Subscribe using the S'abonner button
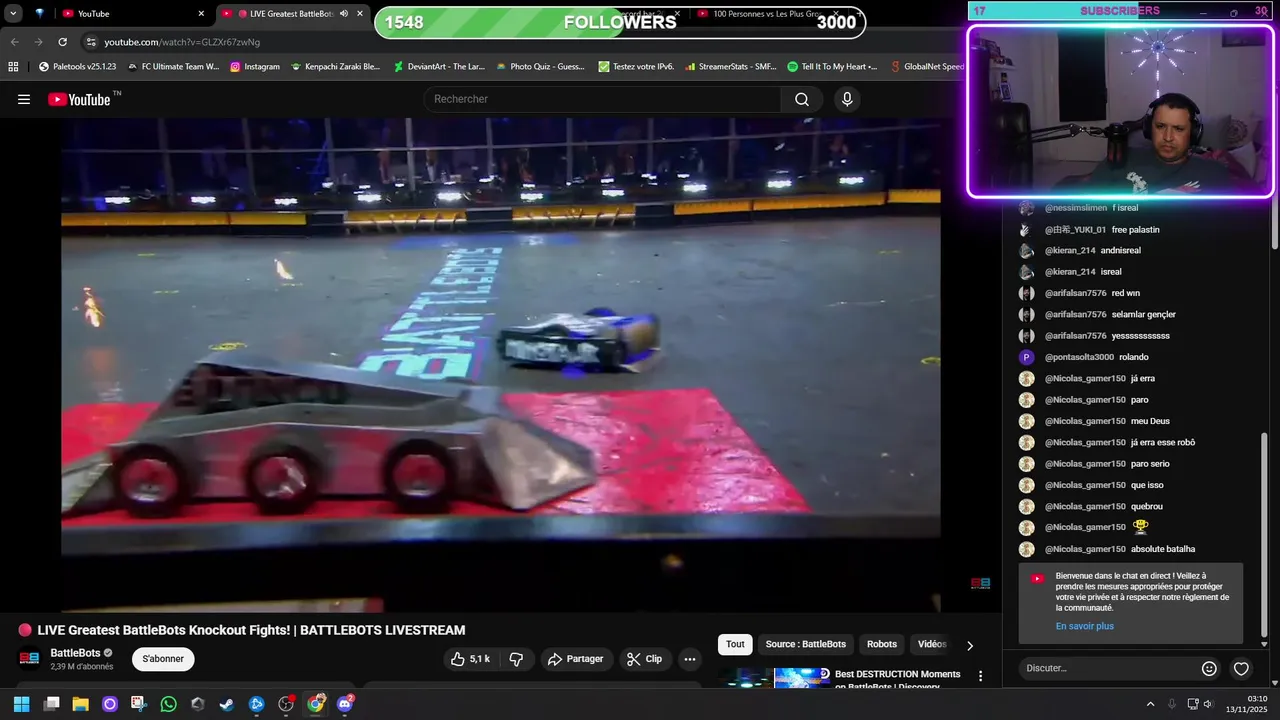Viewport: 1280px width, 720px height. (x=163, y=659)
